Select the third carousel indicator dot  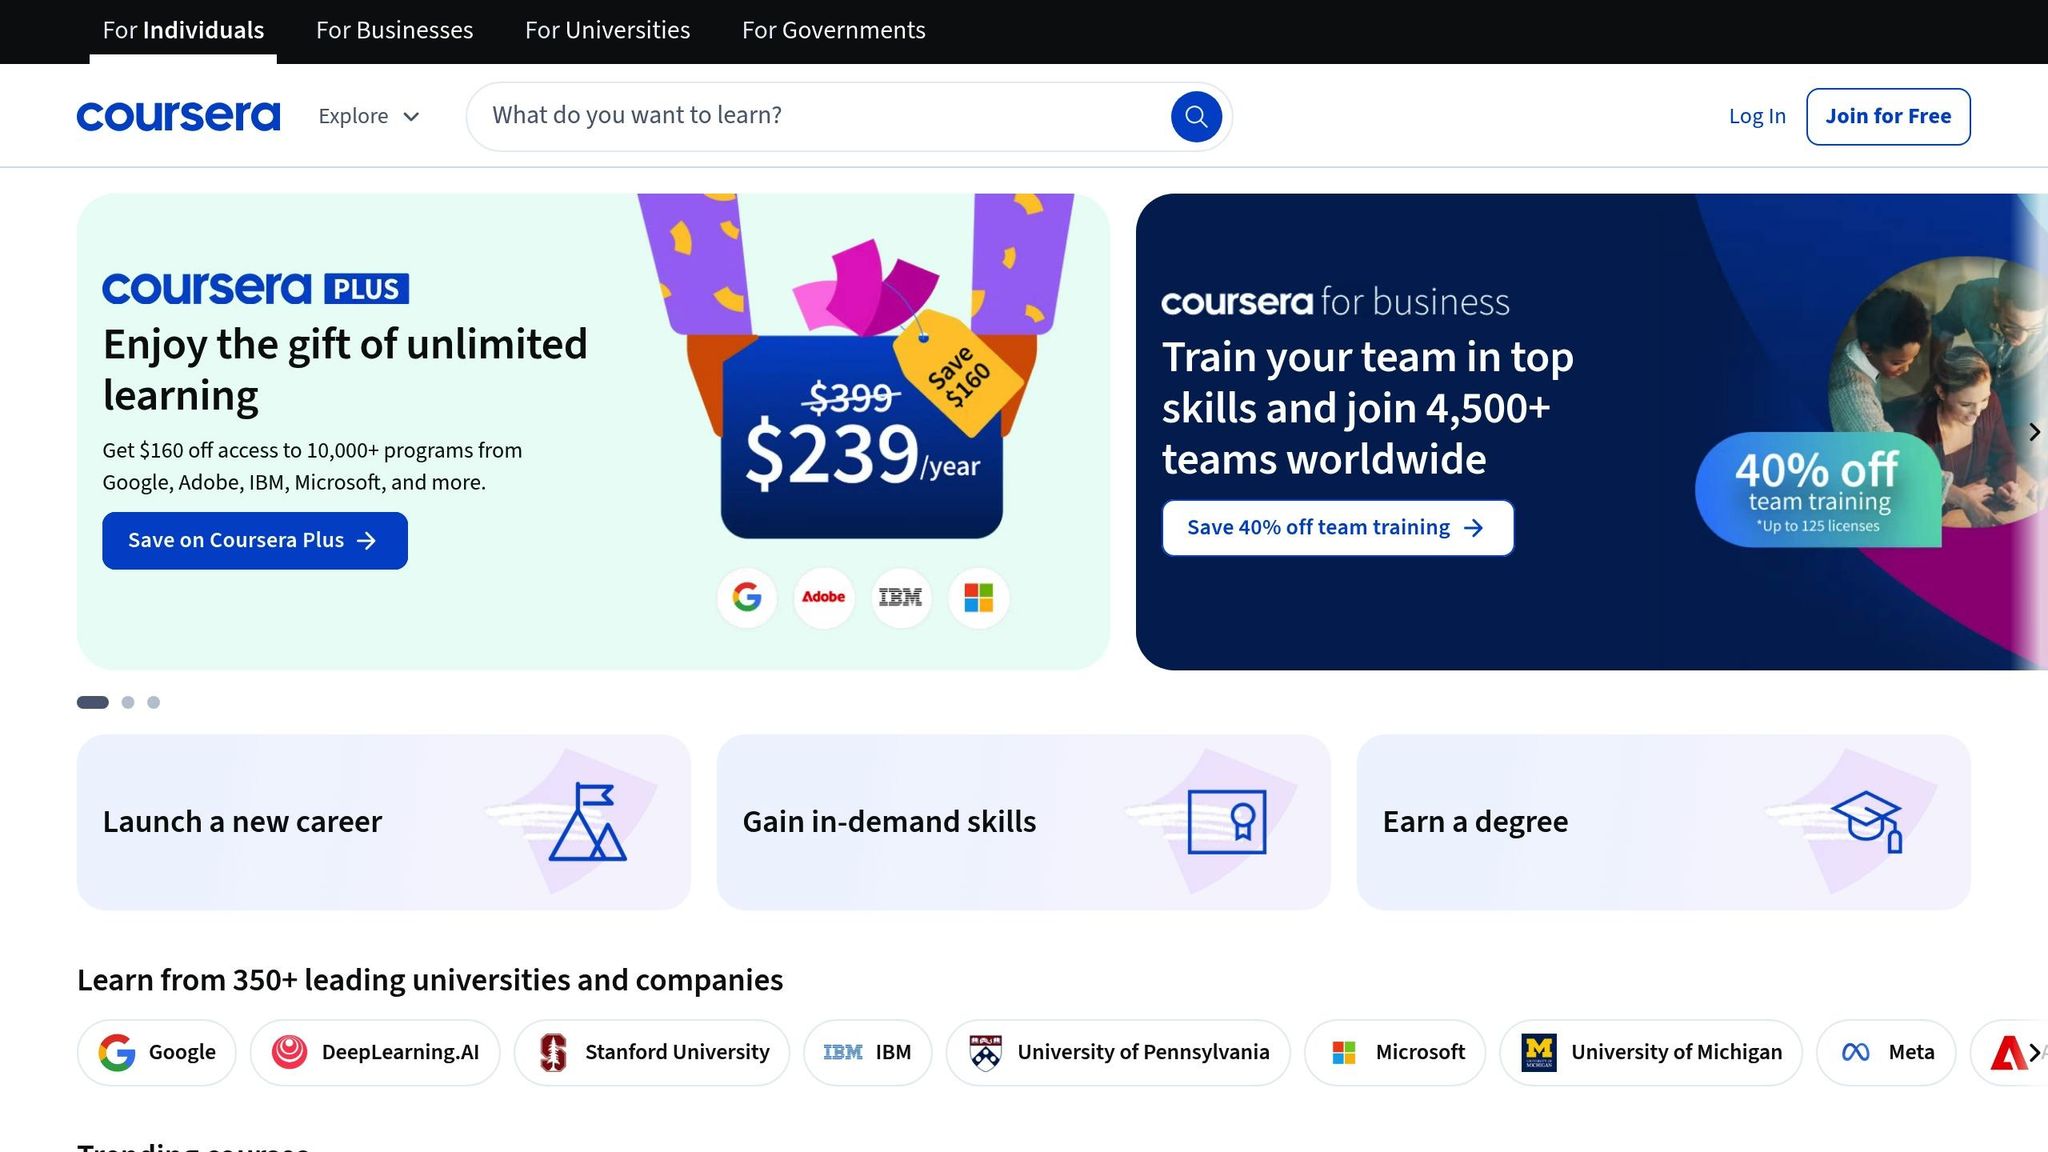154,702
